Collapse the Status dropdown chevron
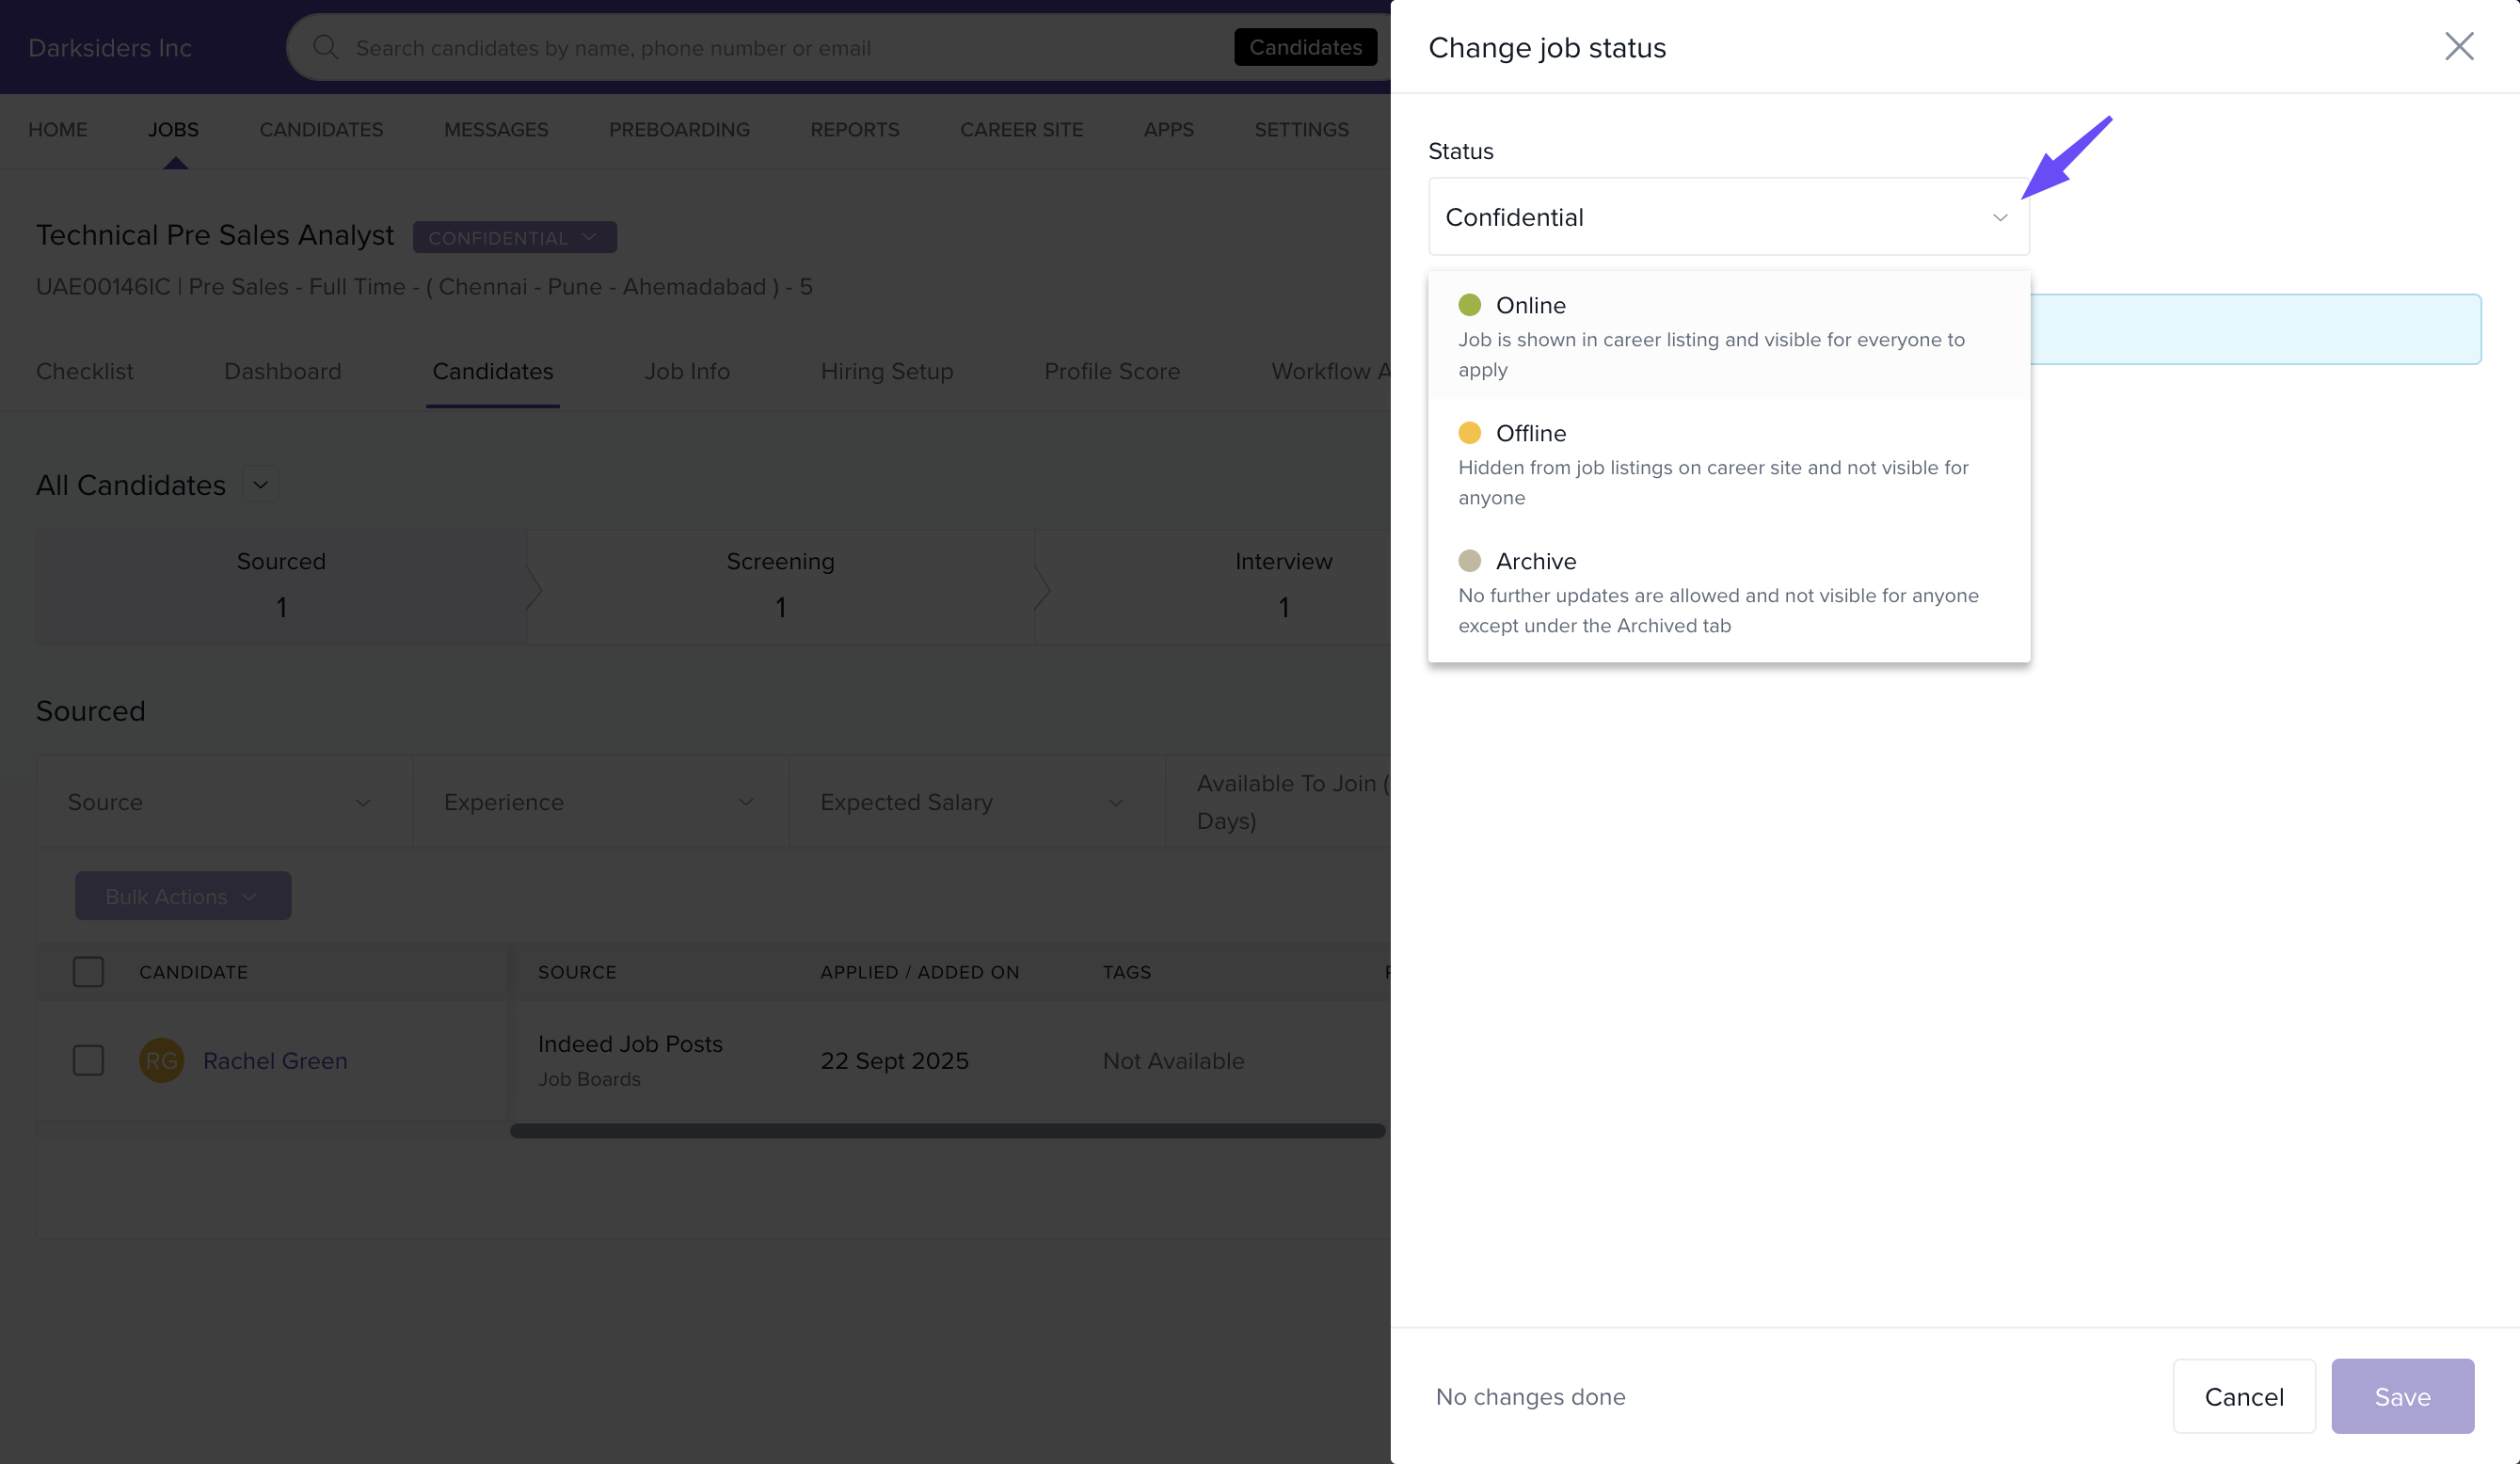The height and width of the screenshot is (1464, 2520). click(1999, 217)
